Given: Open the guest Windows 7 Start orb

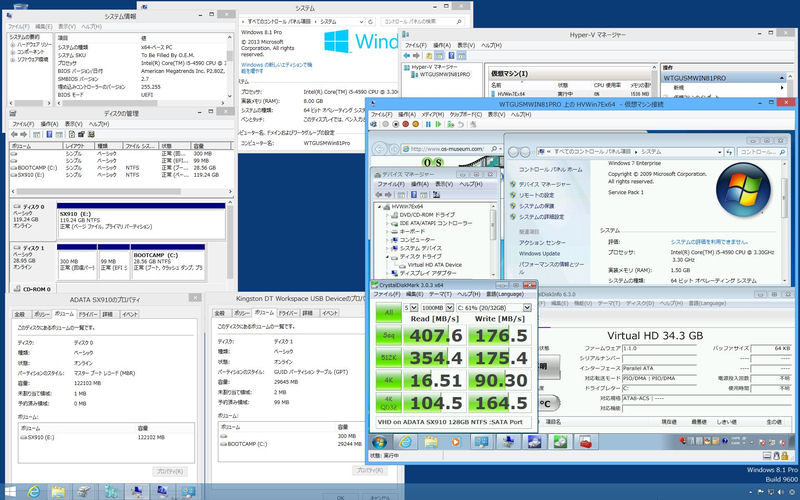Looking at the screenshot, I should [x=379, y=442].
